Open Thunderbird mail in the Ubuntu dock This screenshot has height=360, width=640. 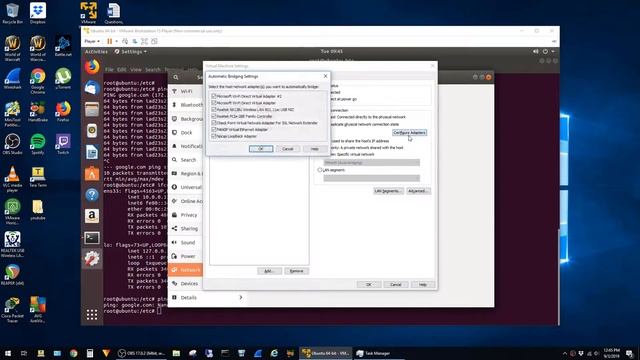click(92, 88)
